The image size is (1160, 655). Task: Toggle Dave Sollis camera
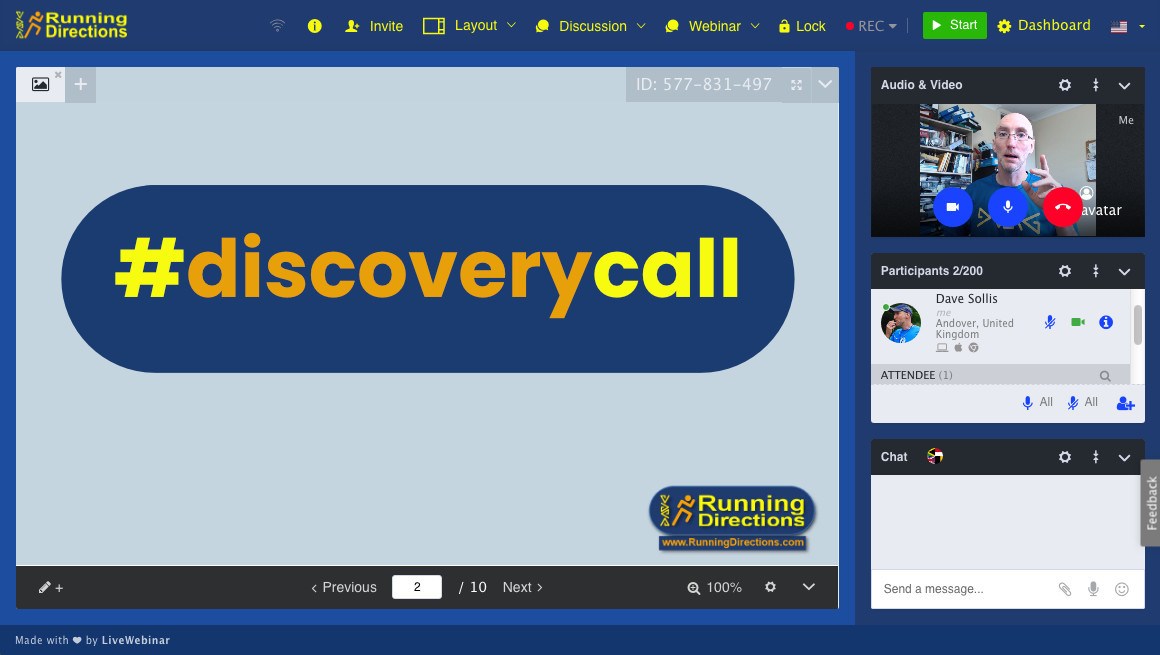point(1078,322)
